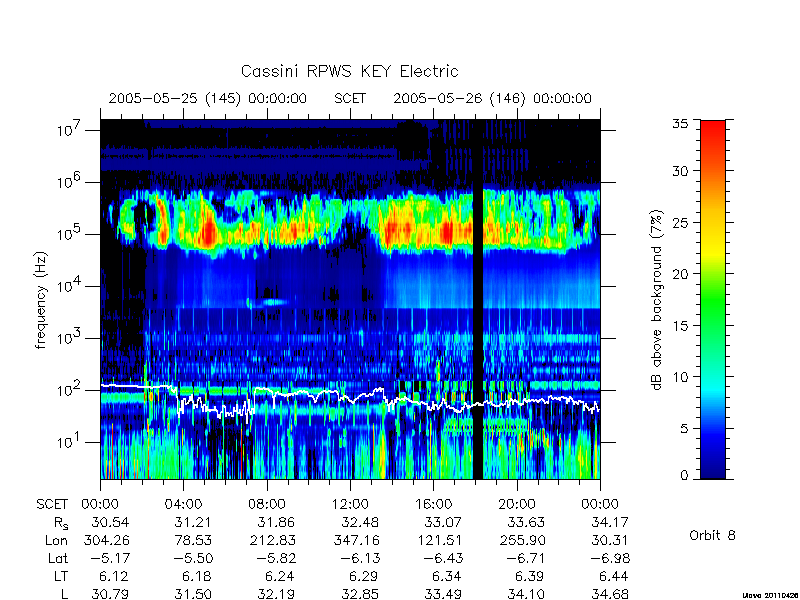
Task: Click the color bar legend
Action: coord(713,299)
